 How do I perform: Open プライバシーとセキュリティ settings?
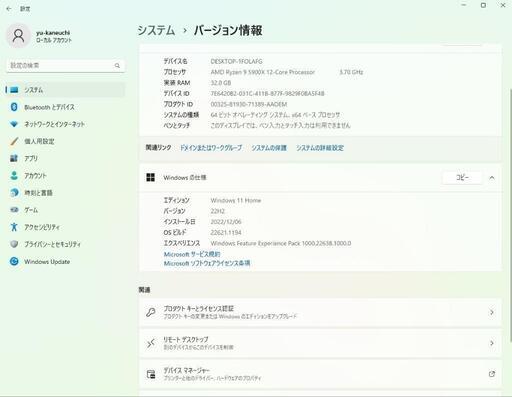66,244
